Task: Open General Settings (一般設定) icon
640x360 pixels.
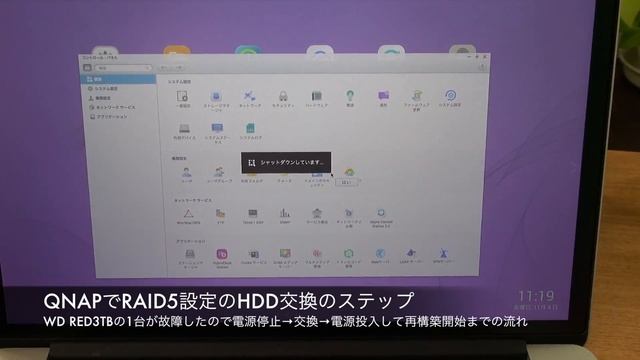Action: pyautogui.click(x=182, y=96)
